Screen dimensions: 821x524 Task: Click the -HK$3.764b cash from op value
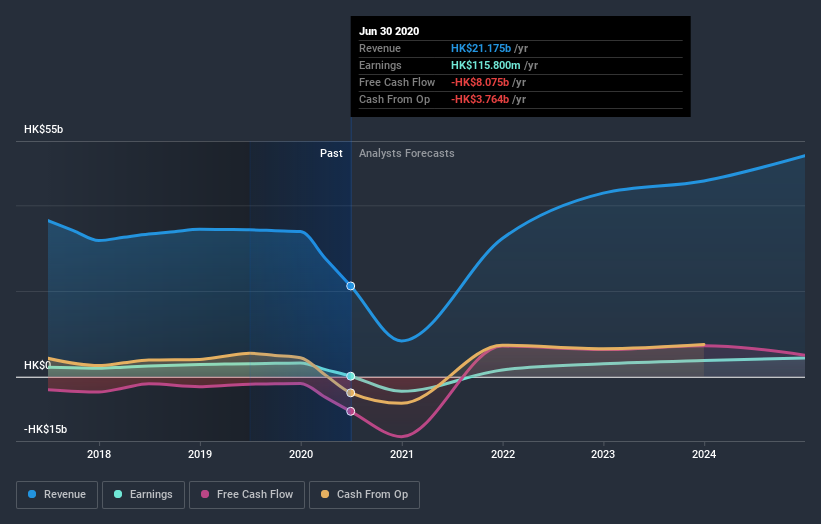480,99
